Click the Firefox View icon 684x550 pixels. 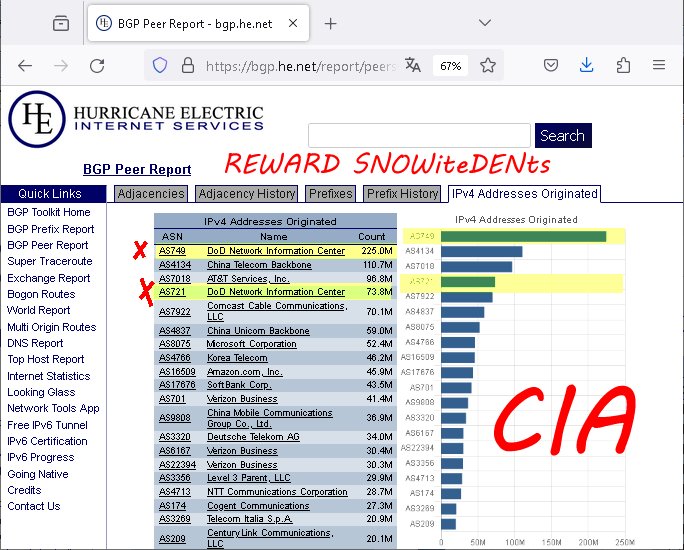(61, 23)
